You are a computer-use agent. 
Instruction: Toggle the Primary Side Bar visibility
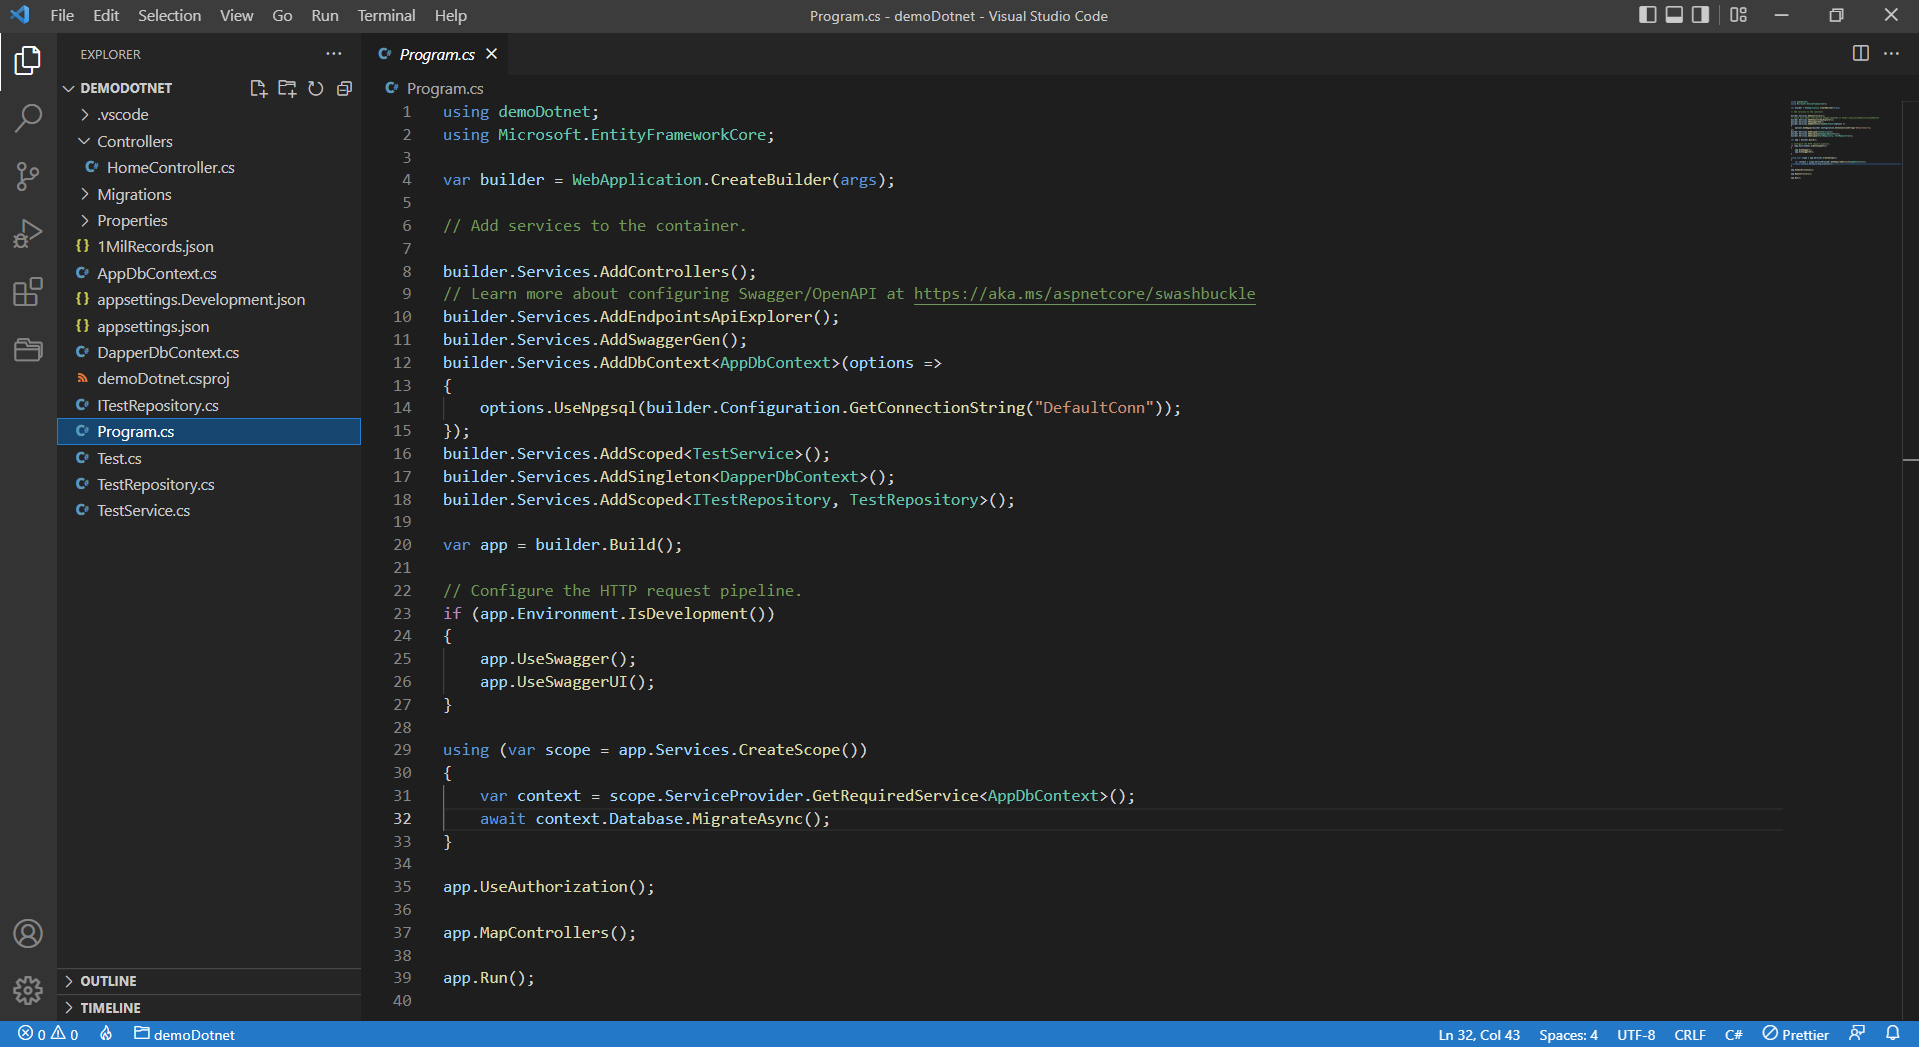(x=1646, y=15)
